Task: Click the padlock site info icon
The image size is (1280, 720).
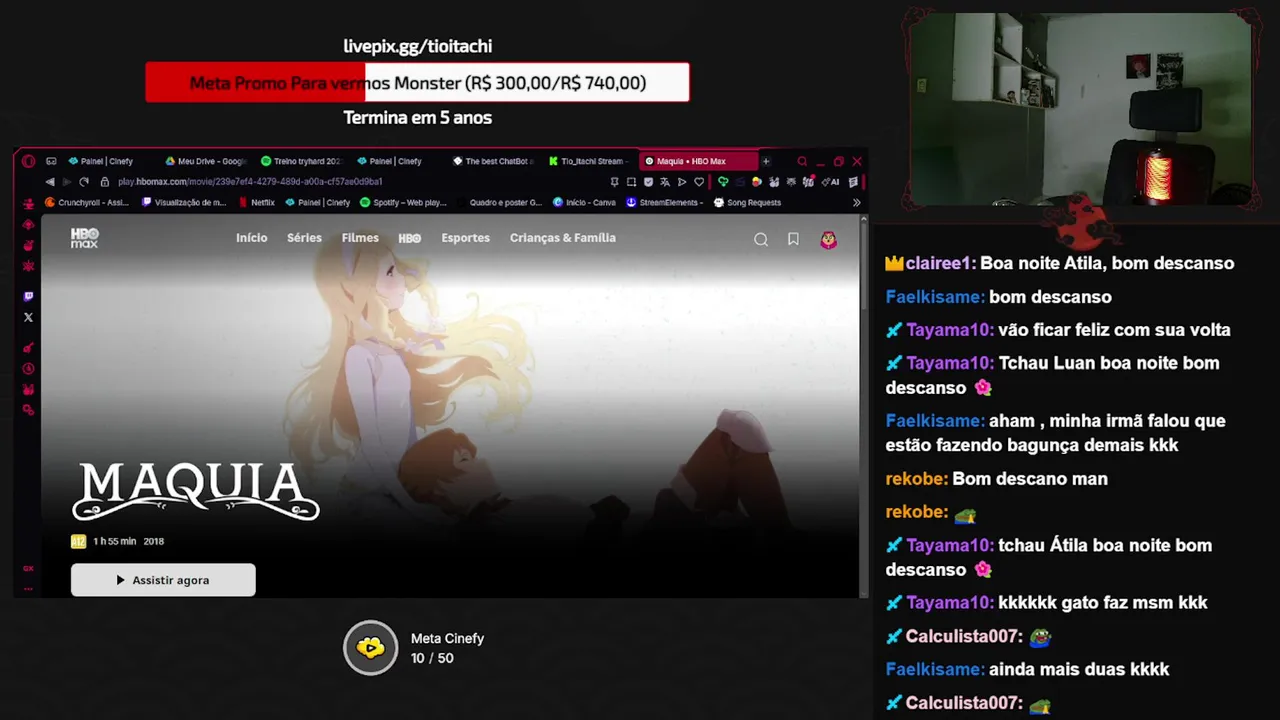Action: (x=105, y=182)
